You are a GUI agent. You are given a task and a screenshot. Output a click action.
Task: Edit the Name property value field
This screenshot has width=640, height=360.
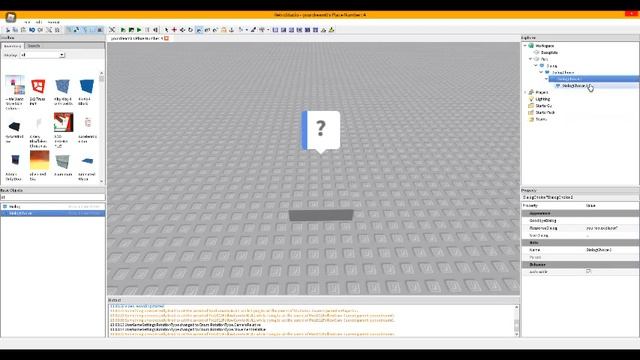(x=612, y=250)
